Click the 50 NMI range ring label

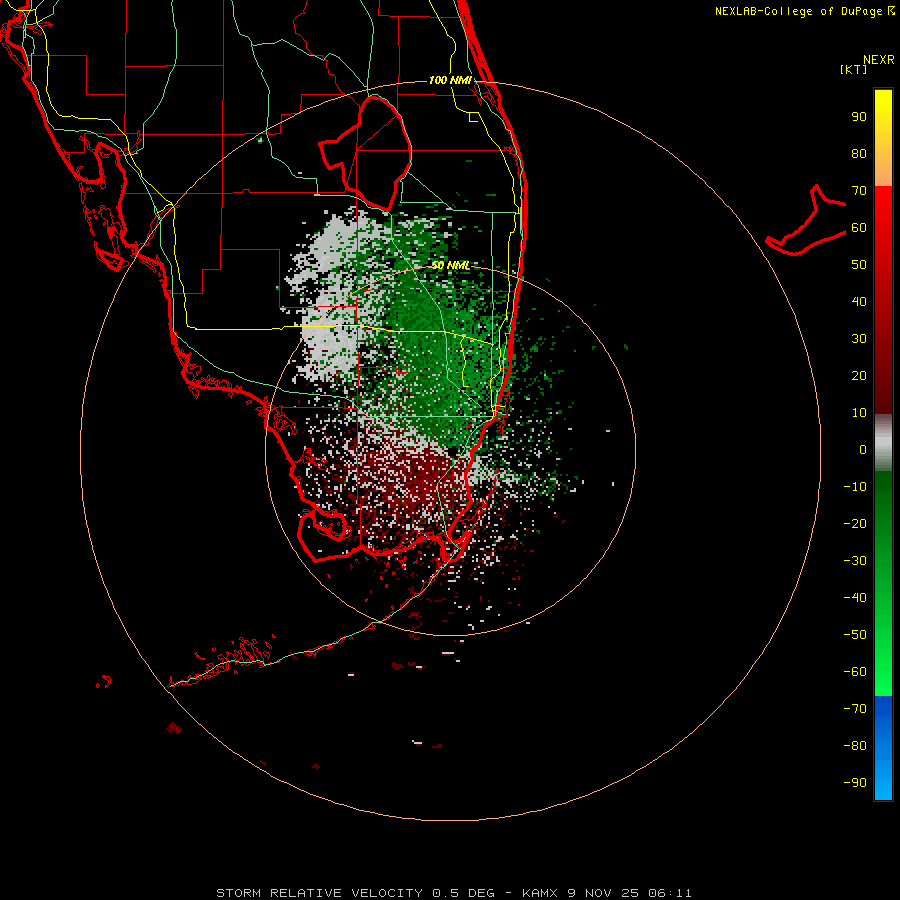pyautogui.click(x=451, y=265)
